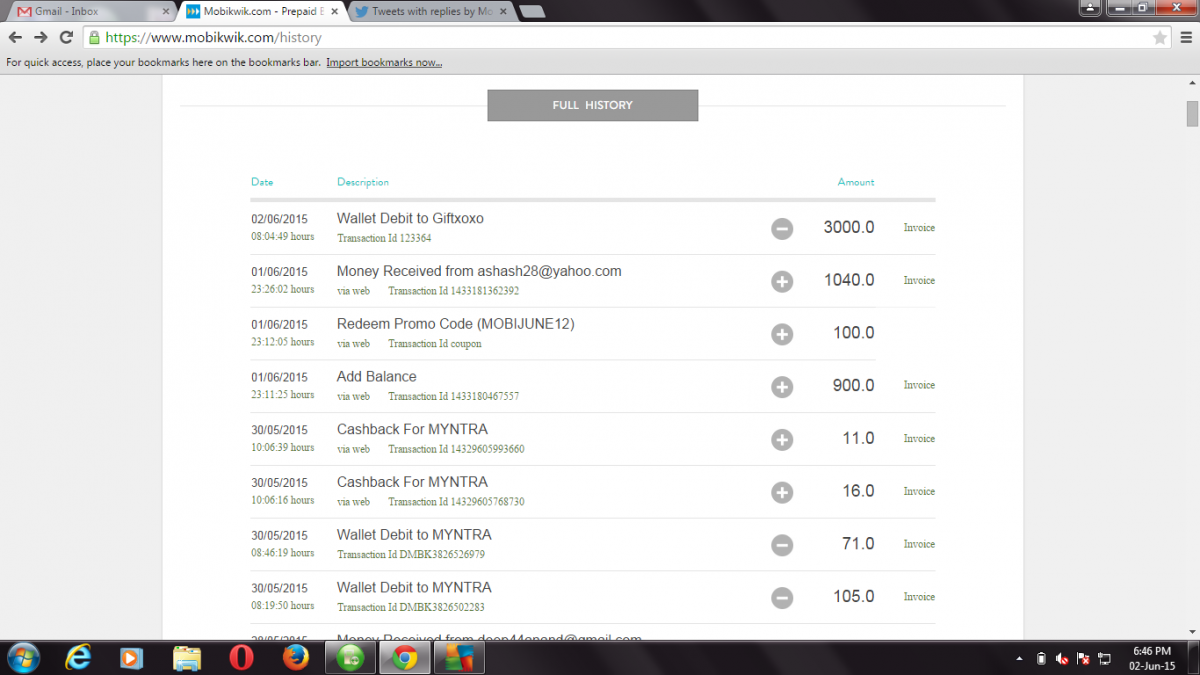
Task: Click the Date column header
Action: coord(262,182)
